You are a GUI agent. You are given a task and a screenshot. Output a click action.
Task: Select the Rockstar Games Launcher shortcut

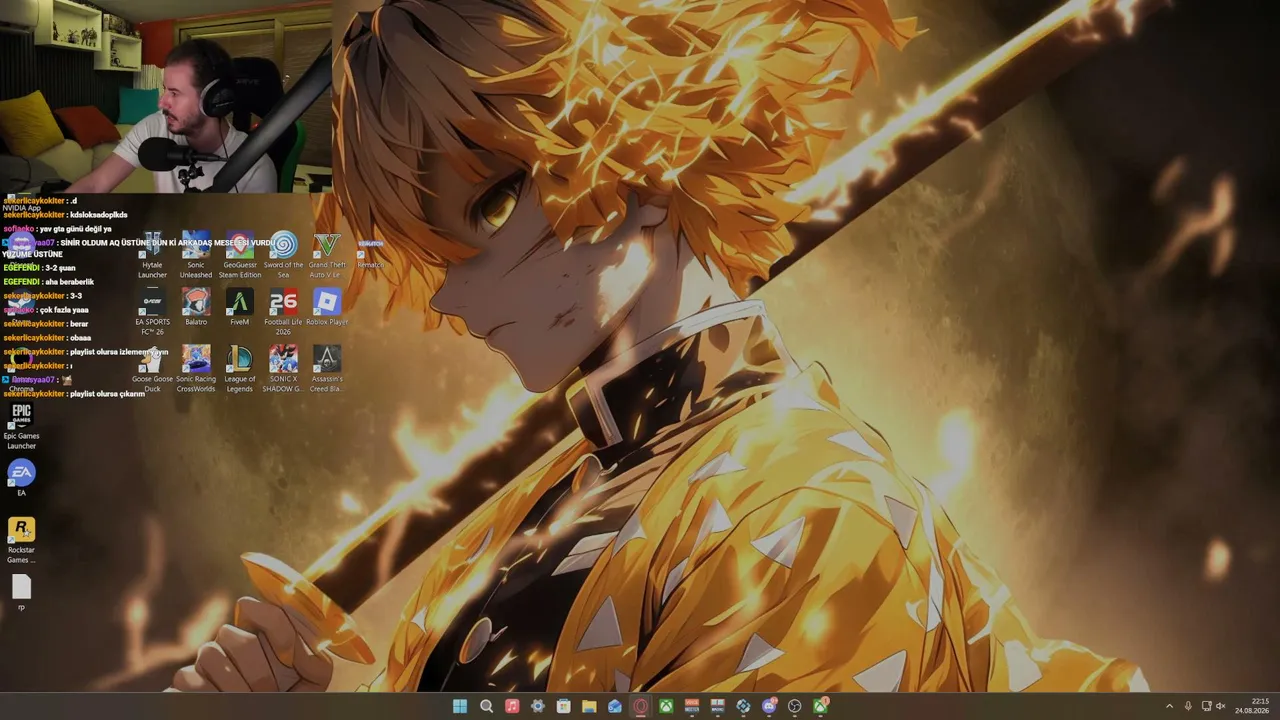coord(21,540)
